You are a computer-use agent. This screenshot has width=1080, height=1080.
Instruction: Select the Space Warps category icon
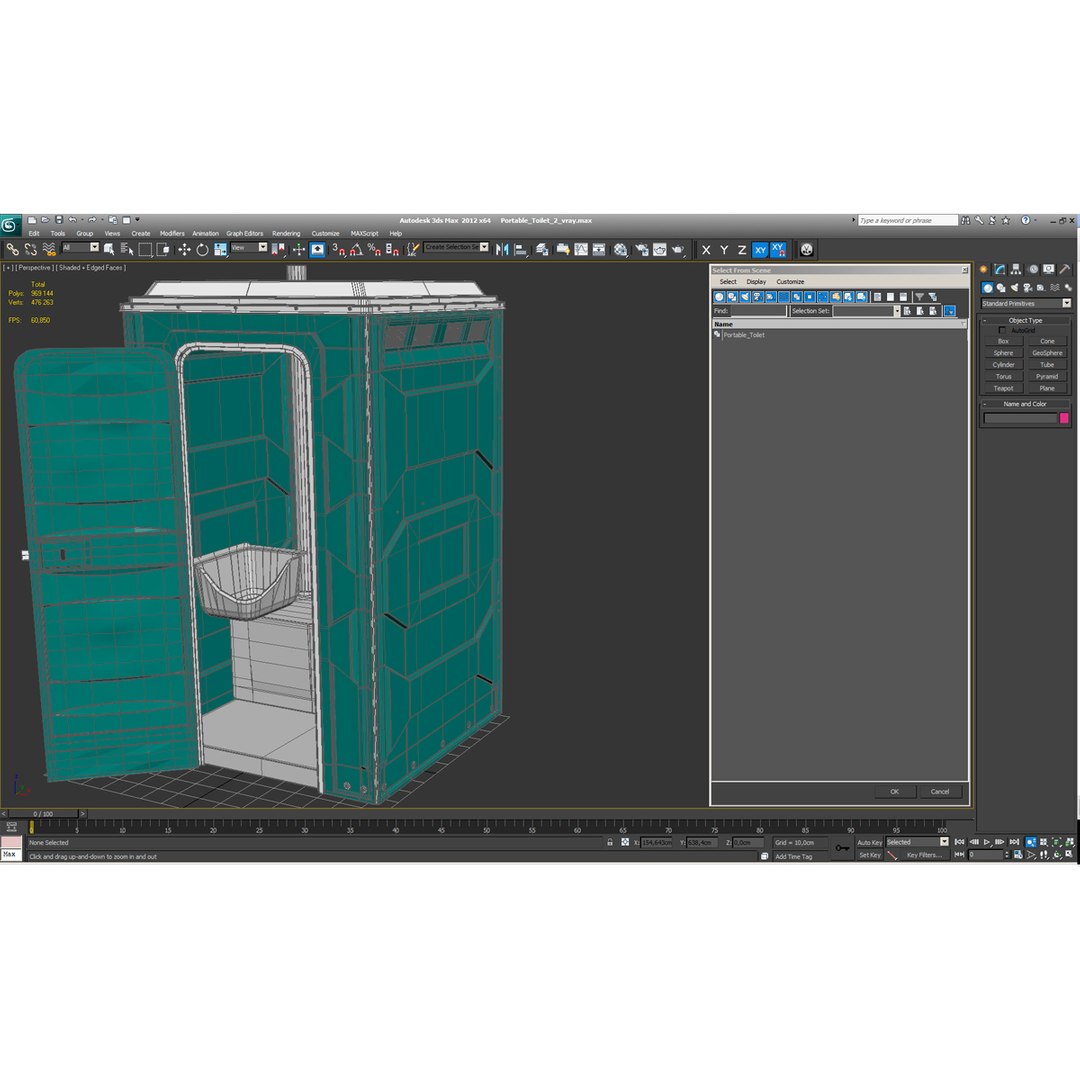point(1055,288)
